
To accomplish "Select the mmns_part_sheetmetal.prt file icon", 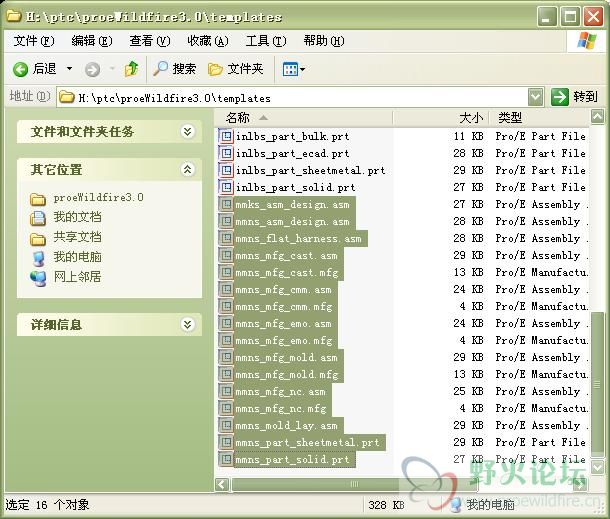I will tap(226, 442).
